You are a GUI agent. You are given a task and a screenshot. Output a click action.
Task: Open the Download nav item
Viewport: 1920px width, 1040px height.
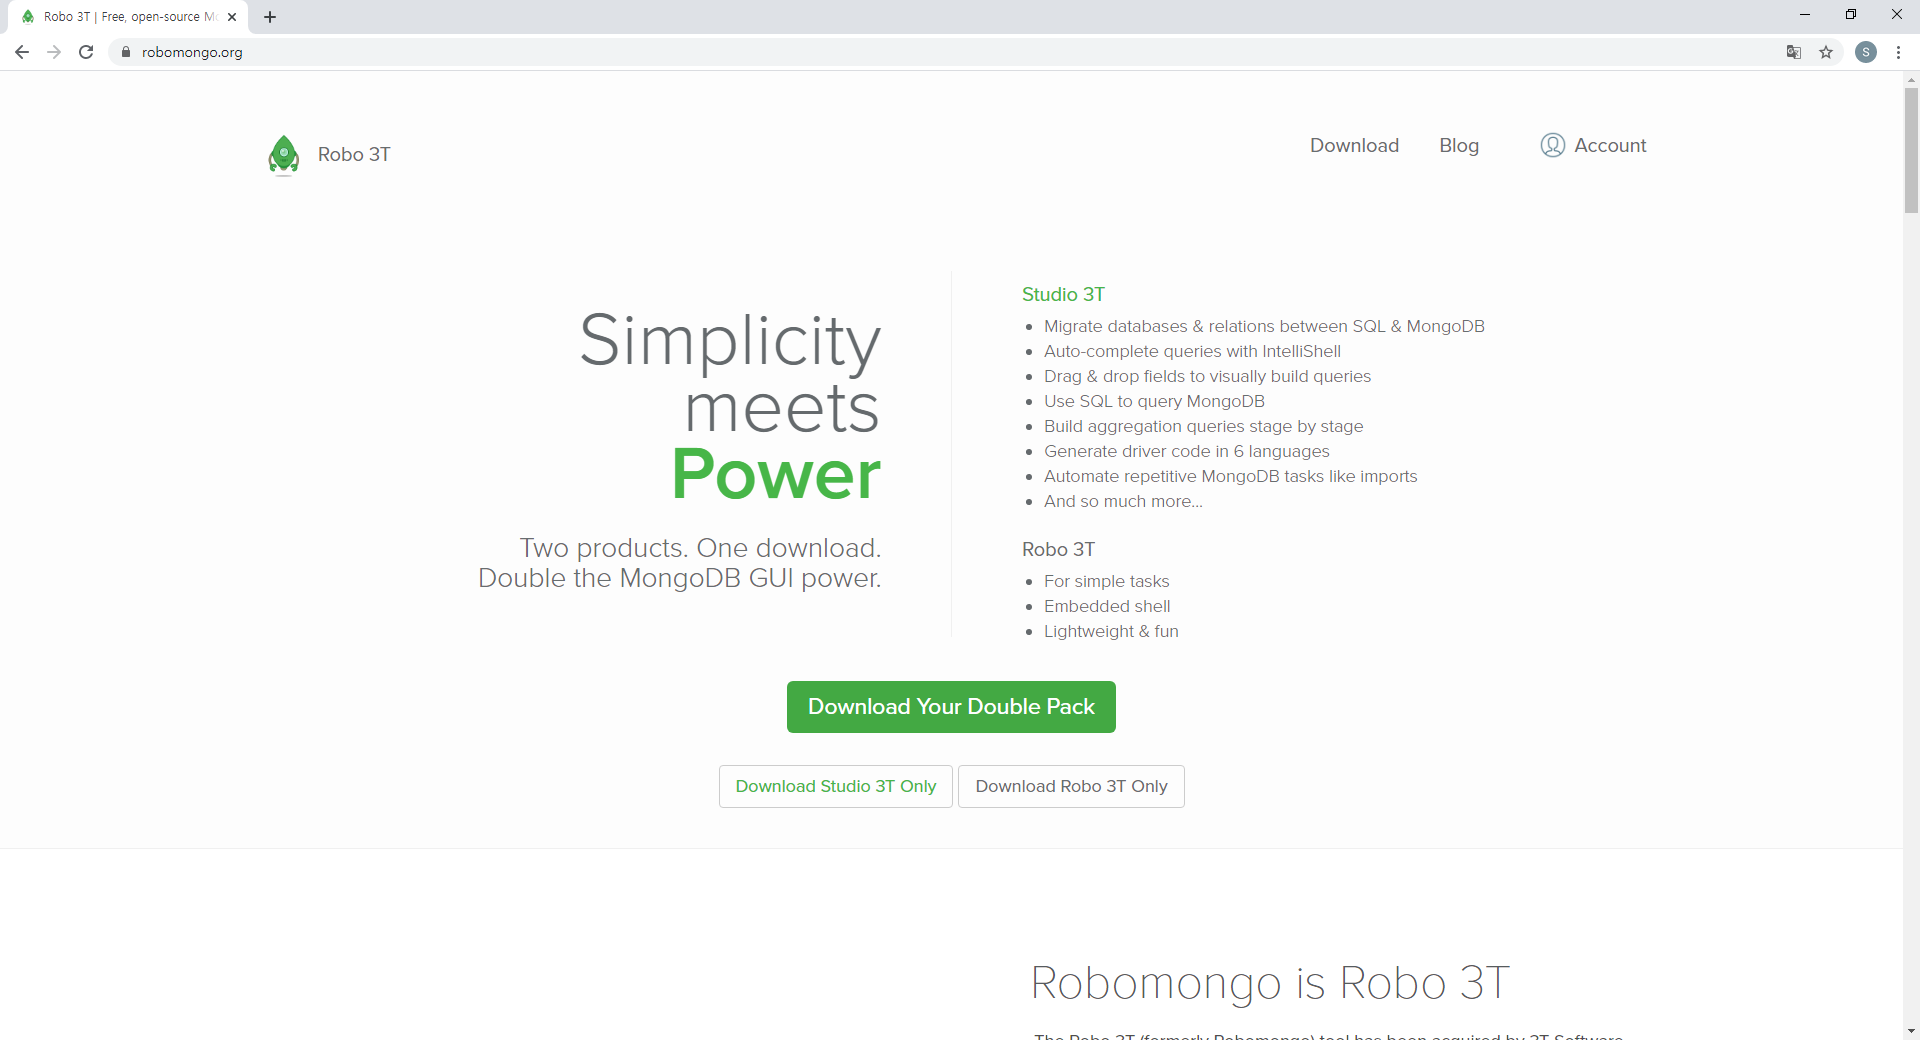pyautogui.click(x=1354, y=145)
